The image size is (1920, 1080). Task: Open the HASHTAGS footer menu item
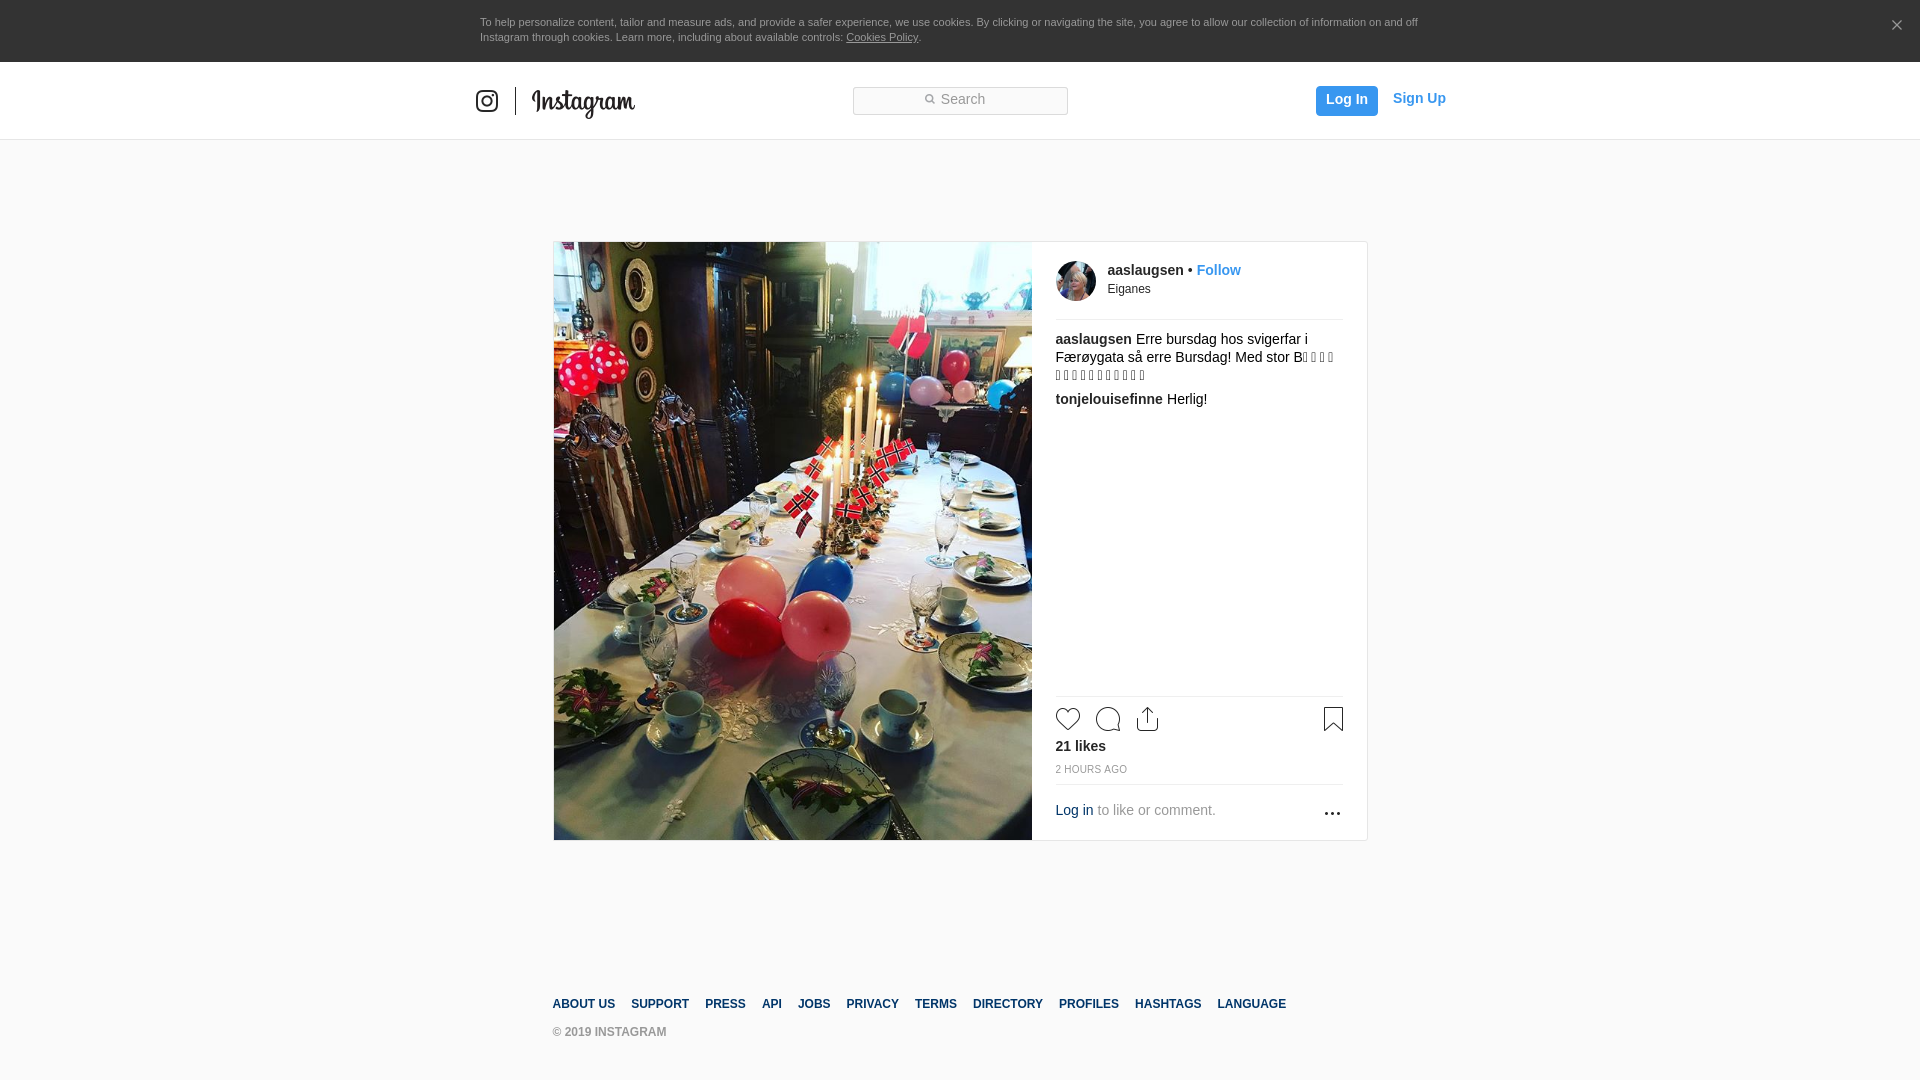point(1167,1004)
